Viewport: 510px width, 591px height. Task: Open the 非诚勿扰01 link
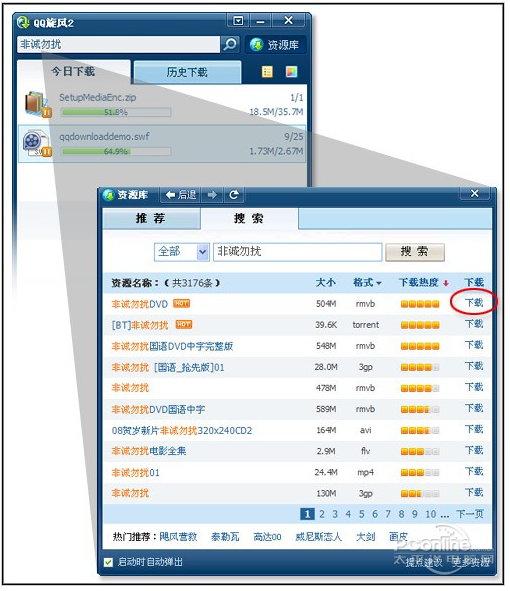[135, 473]
